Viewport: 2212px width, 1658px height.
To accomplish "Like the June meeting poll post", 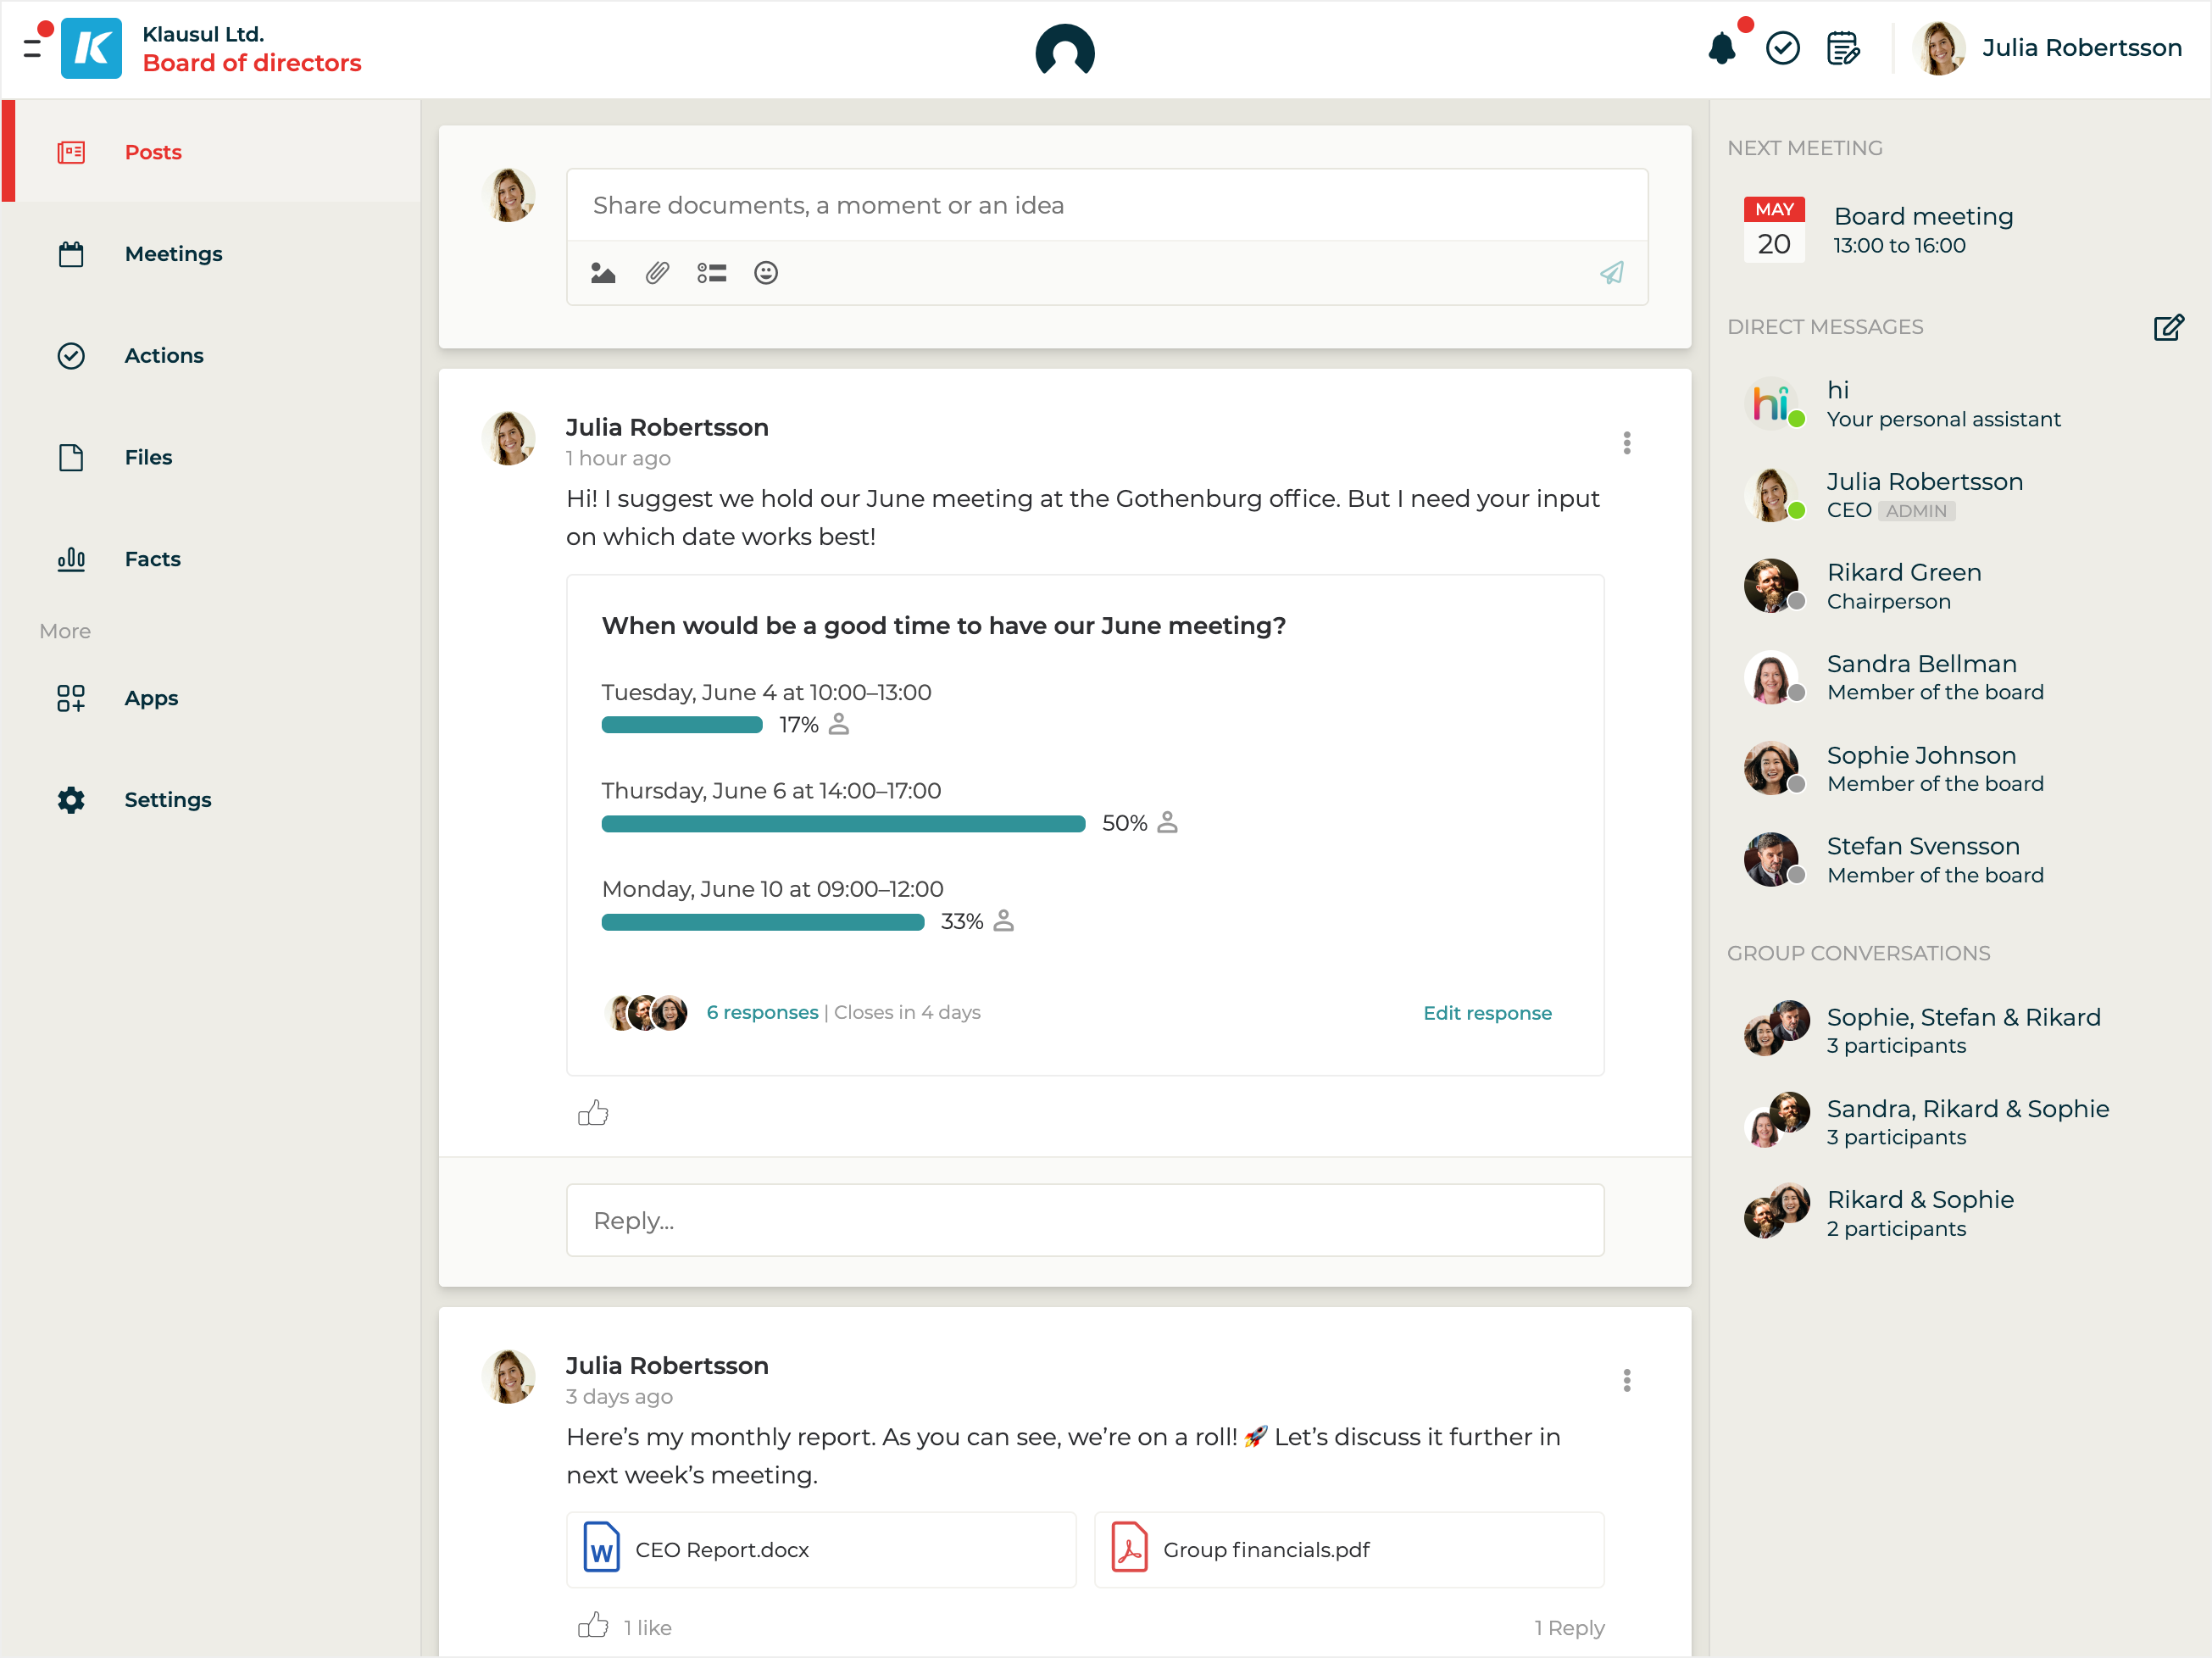I will (x=593, y=1113).
